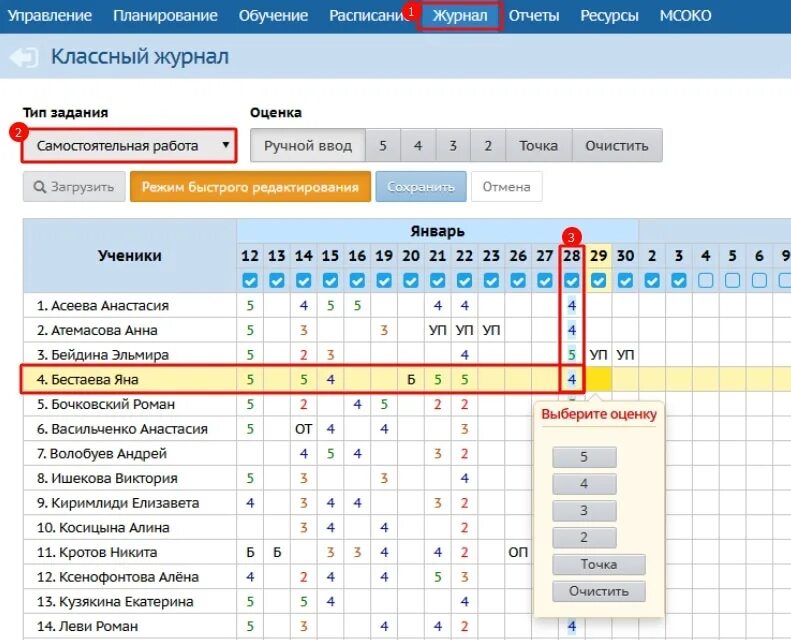Expand the Тип задания dropdown
The height and width of the screenshot is (640, 791).
[x=129, y=146]
